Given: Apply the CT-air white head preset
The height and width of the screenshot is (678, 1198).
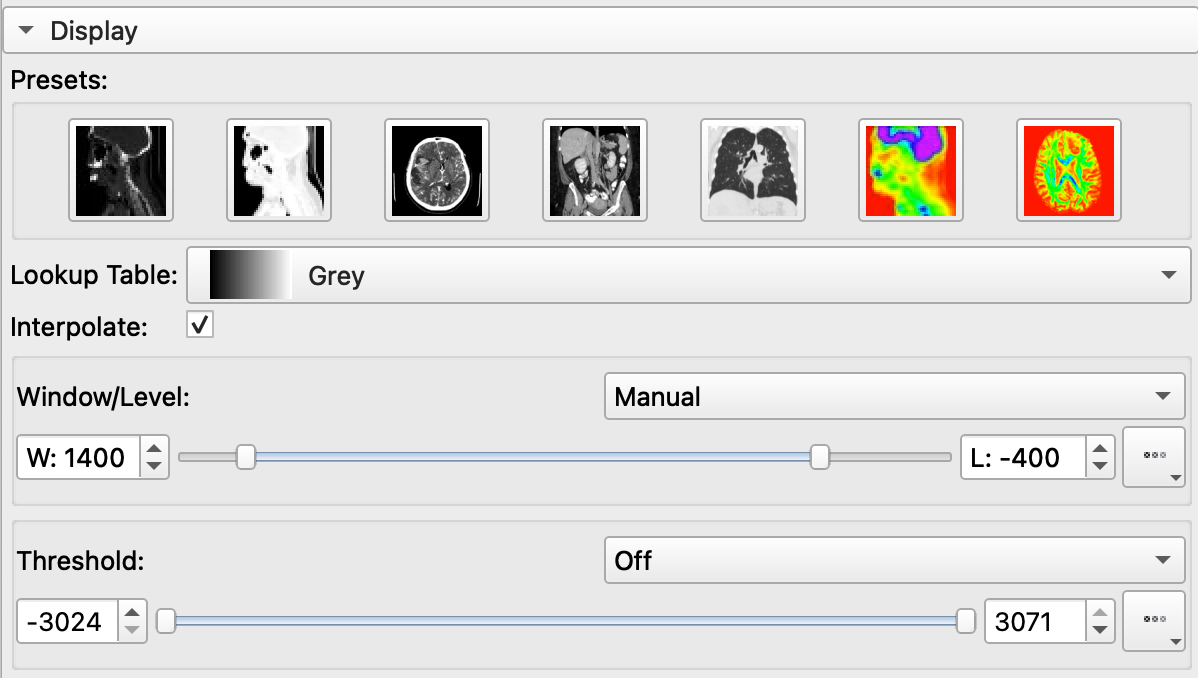Looking at the screenshot, I should pos(279,170).
